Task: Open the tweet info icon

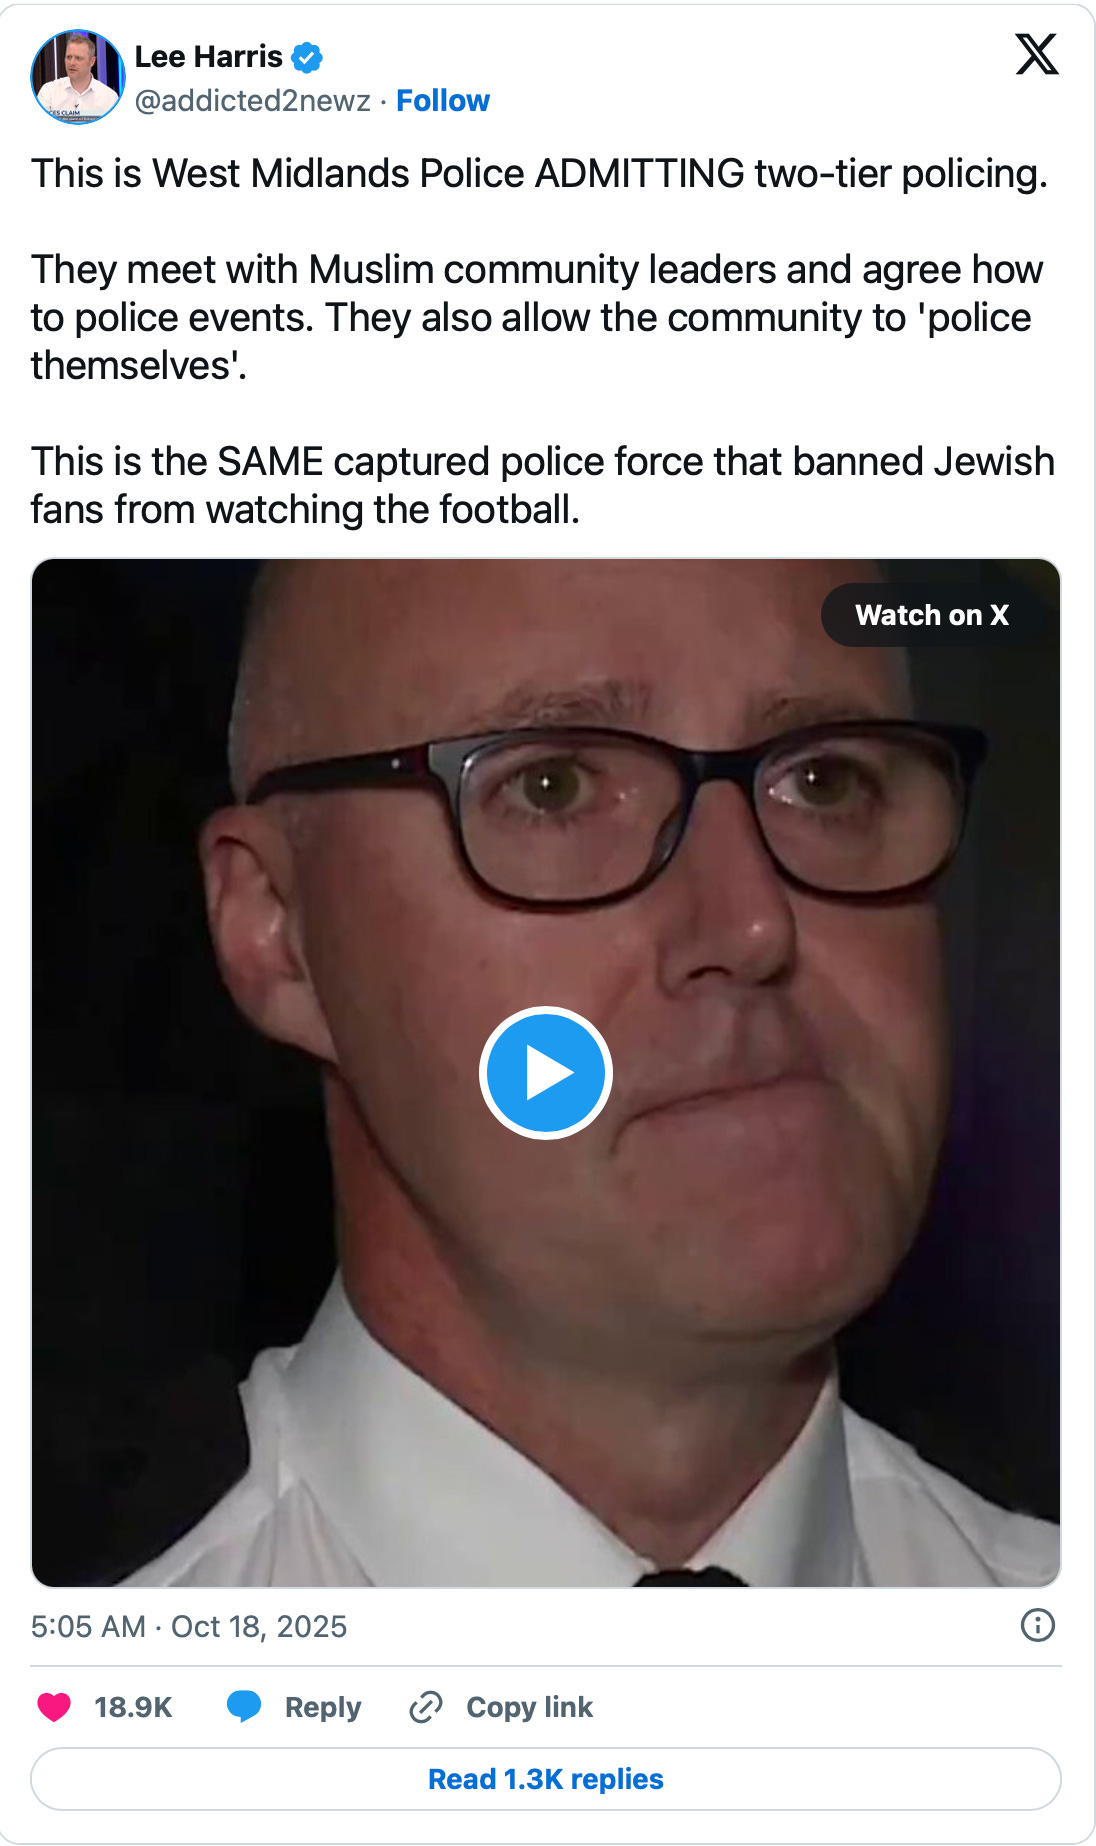Action: tap(1038, 1626)
